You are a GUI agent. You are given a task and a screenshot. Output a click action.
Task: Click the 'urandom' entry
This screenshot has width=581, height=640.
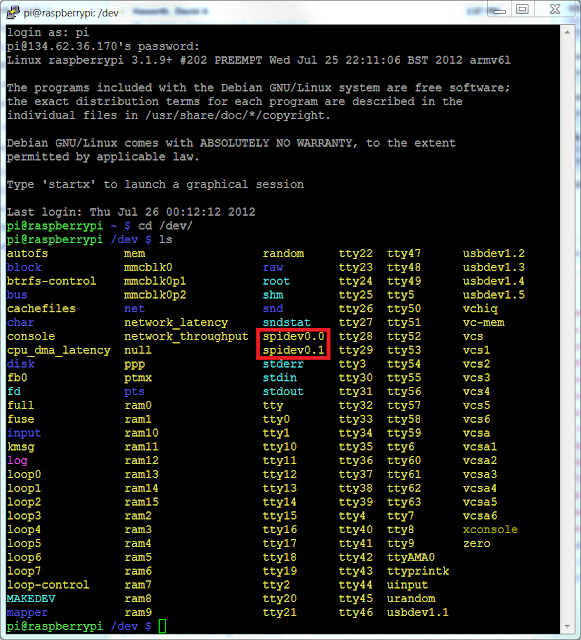411,599
